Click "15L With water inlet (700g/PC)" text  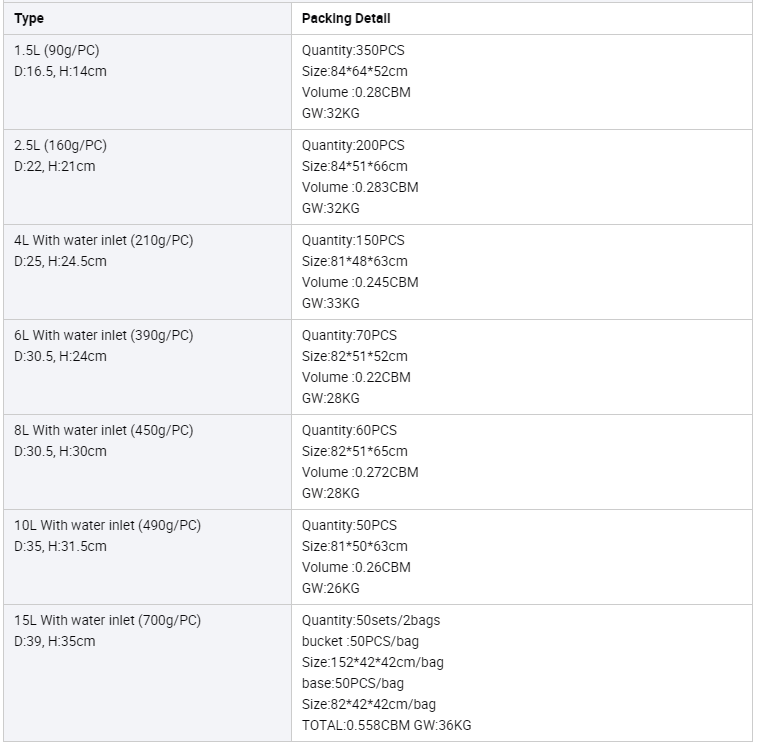107,620
